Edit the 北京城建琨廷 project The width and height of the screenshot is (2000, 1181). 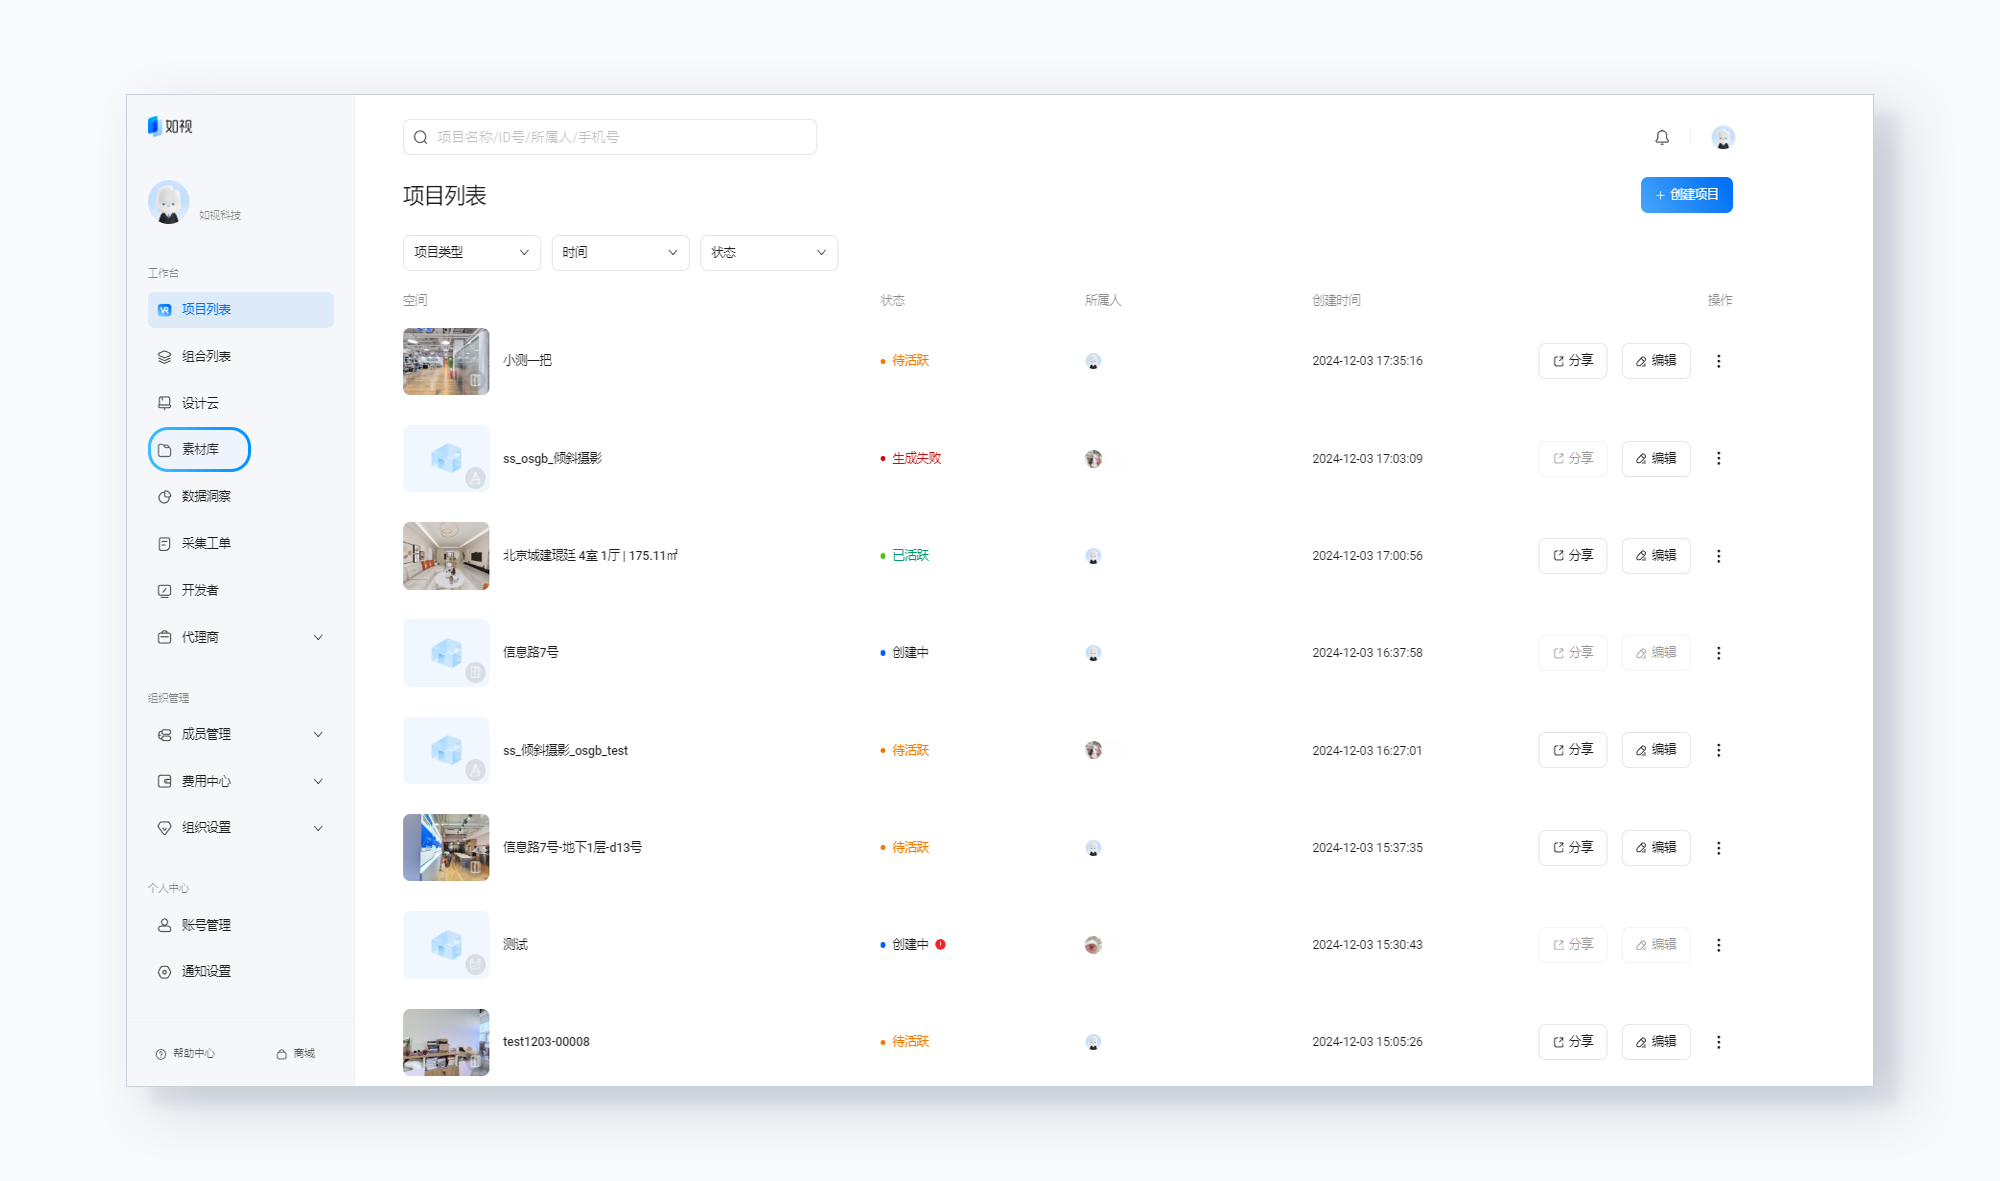point(1656,556)
